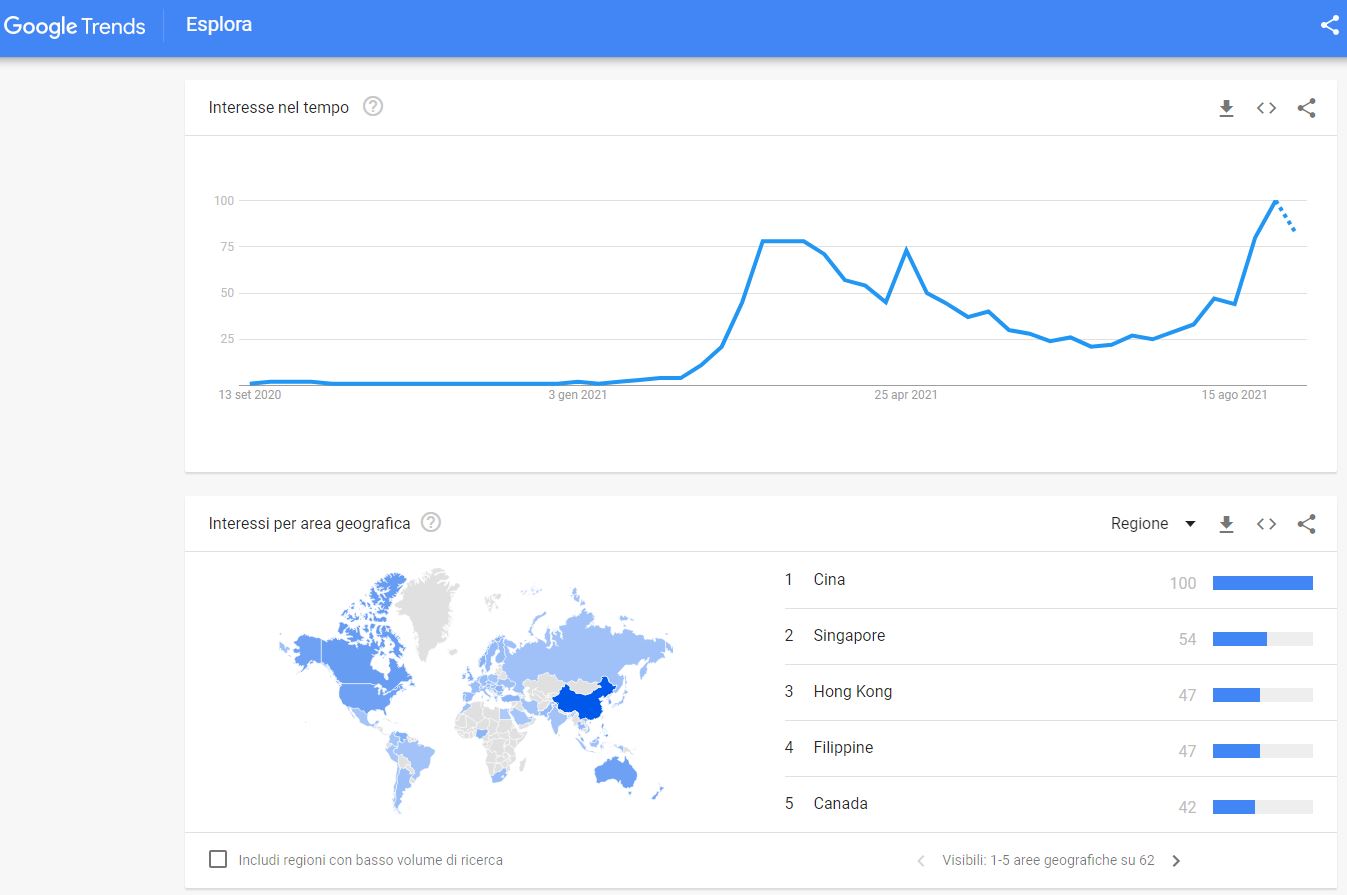The image size is (1347, 895).
Task: Open the Regione dropdown
Action: 1153,524
